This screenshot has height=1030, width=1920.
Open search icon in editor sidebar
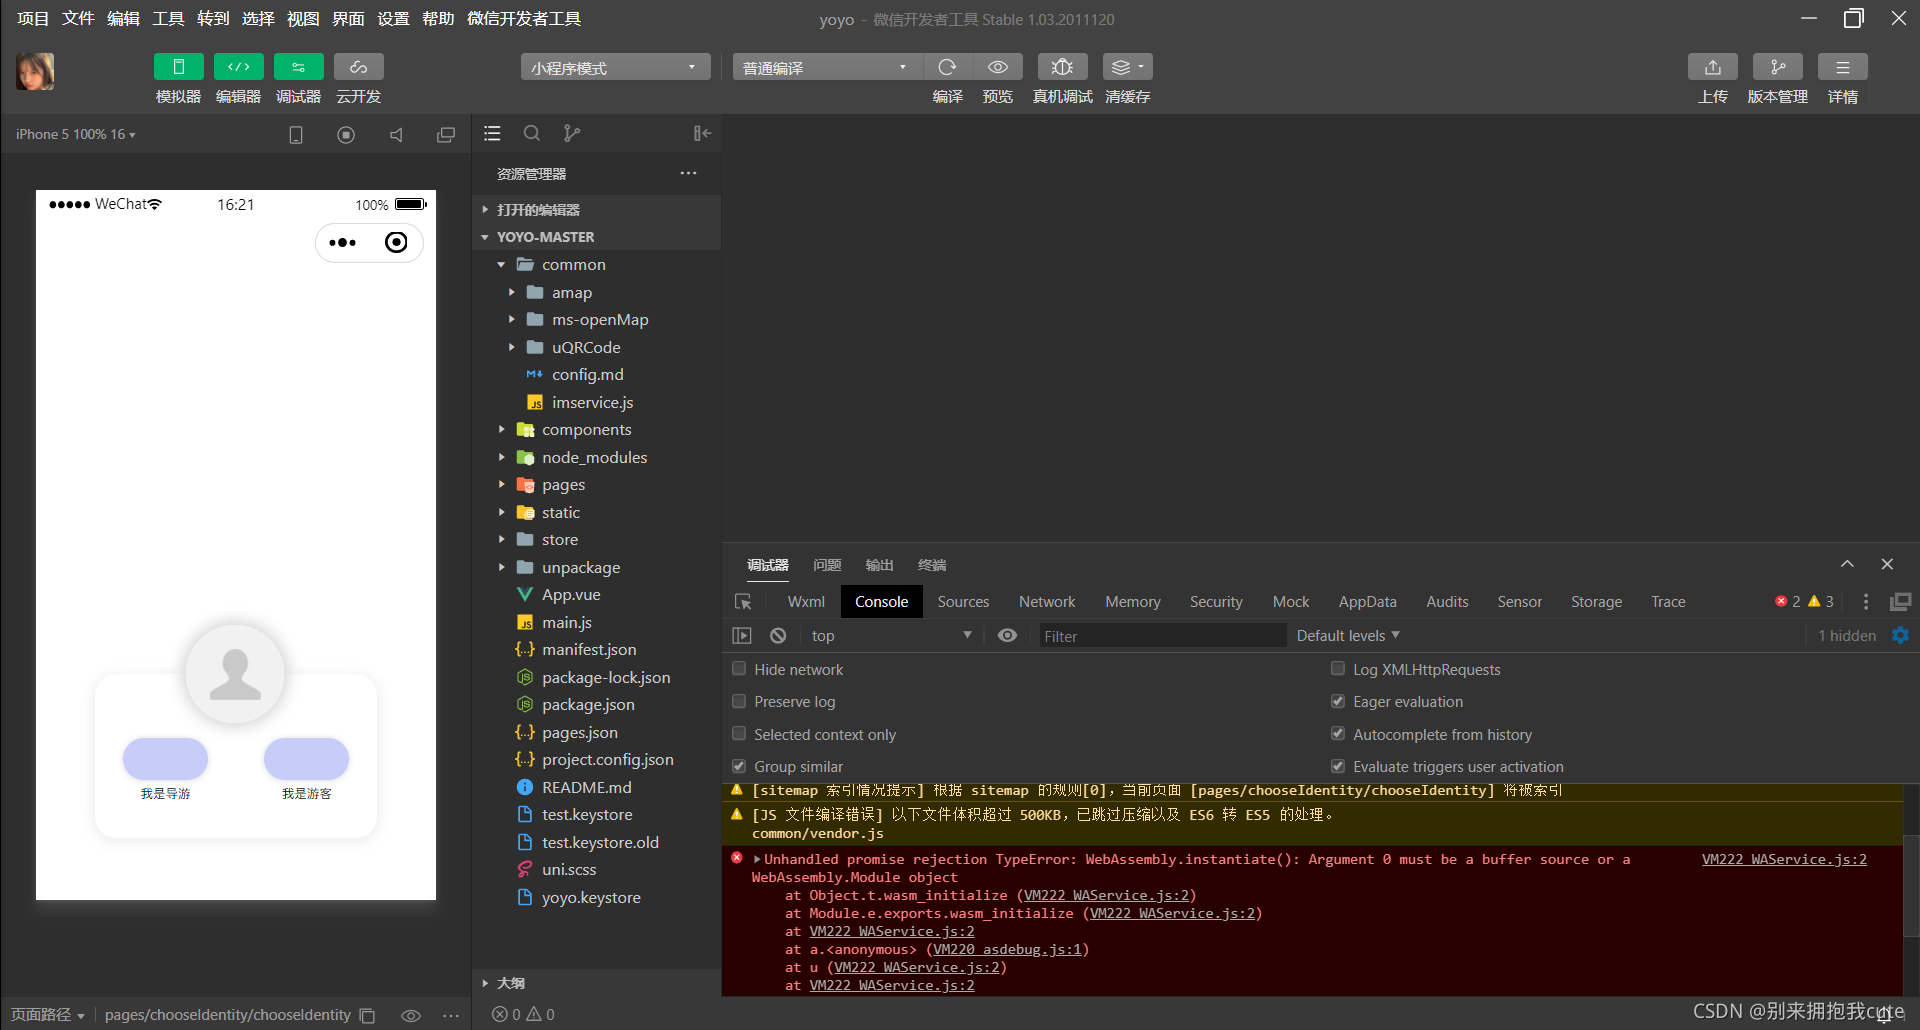pyautogui.click(x=532, y=133)
